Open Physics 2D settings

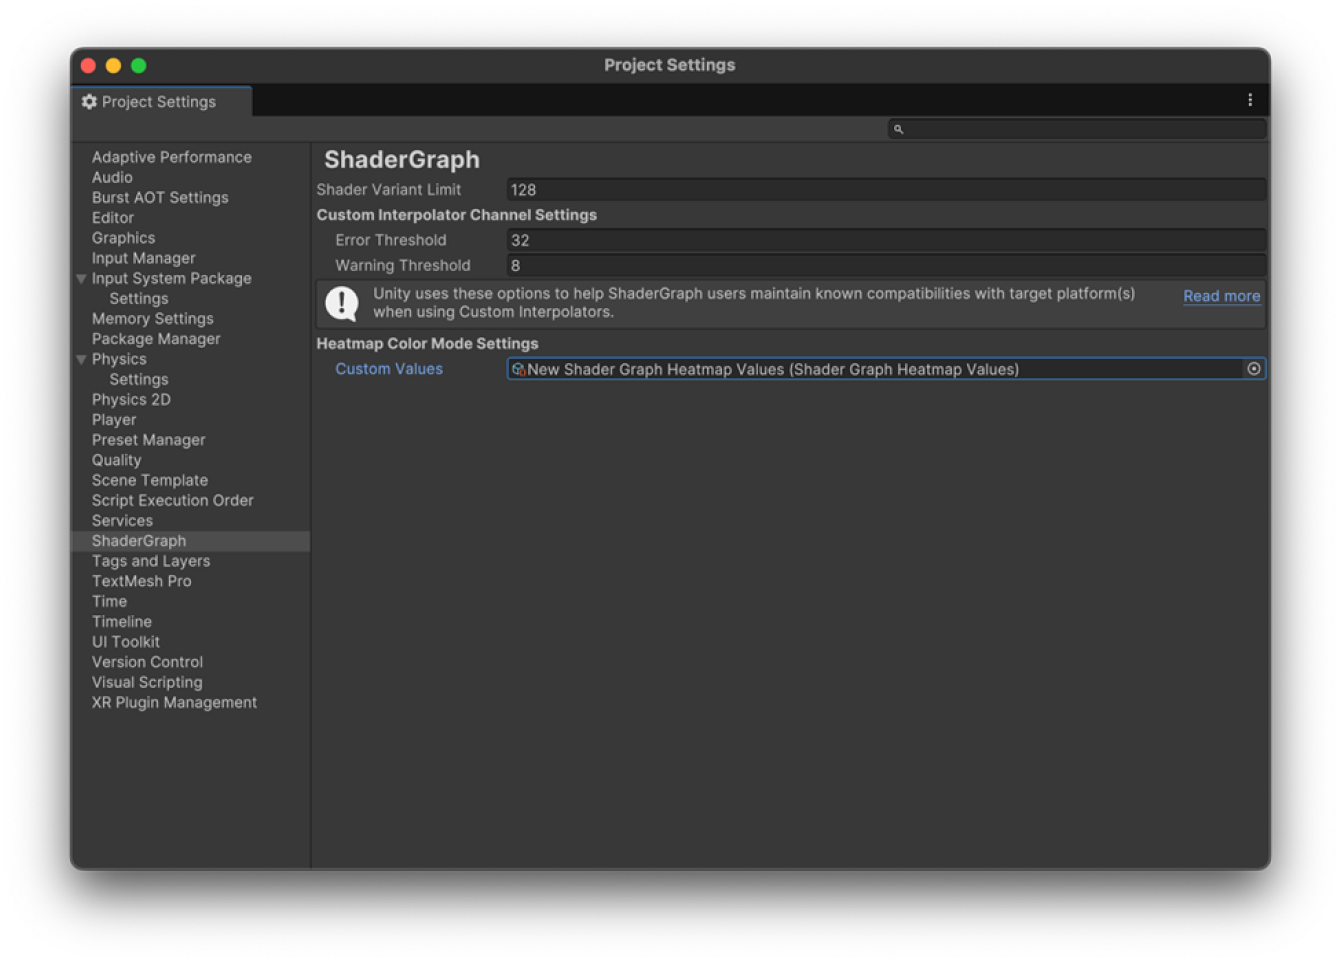click(x=131, y=400)
